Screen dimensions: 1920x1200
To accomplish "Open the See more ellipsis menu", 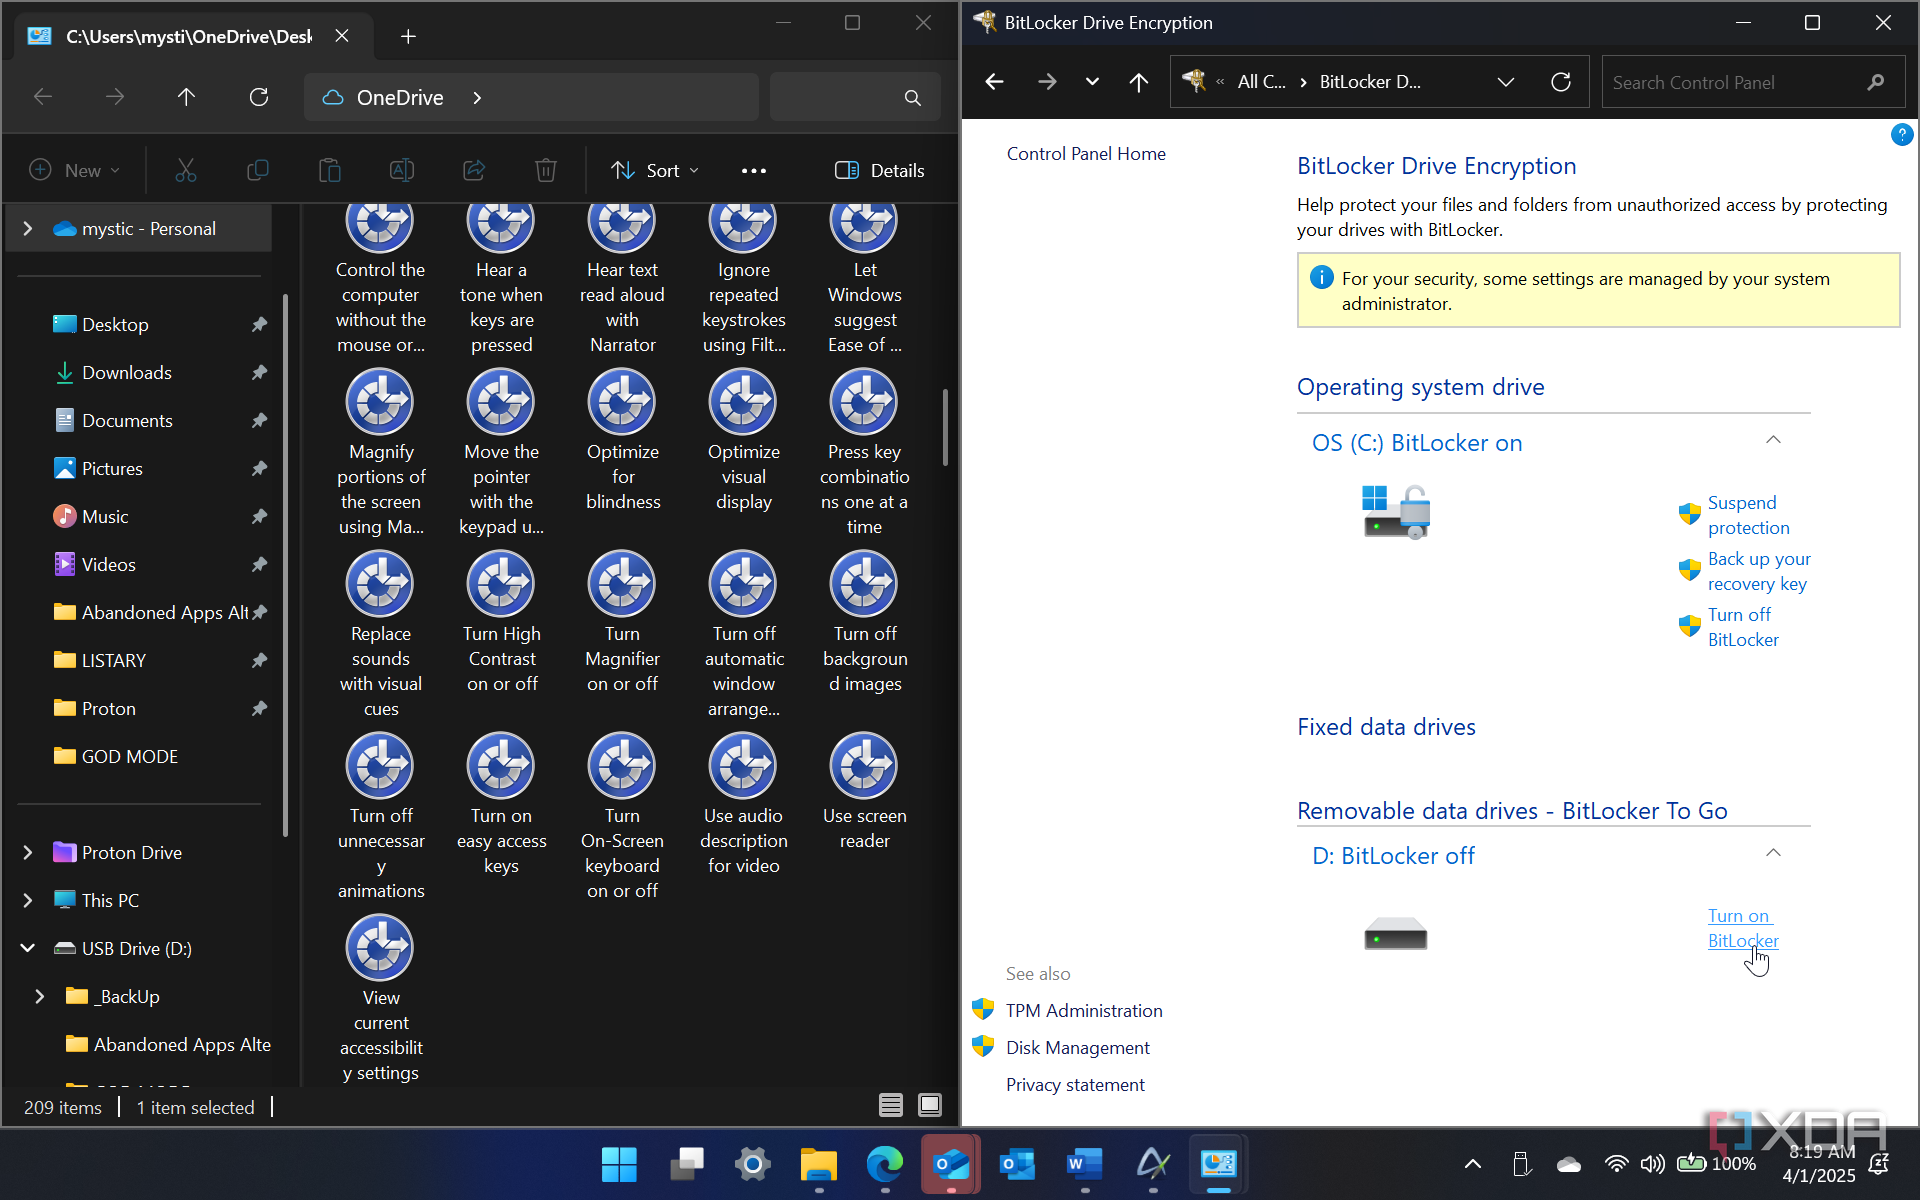I will tap(754, 171).
